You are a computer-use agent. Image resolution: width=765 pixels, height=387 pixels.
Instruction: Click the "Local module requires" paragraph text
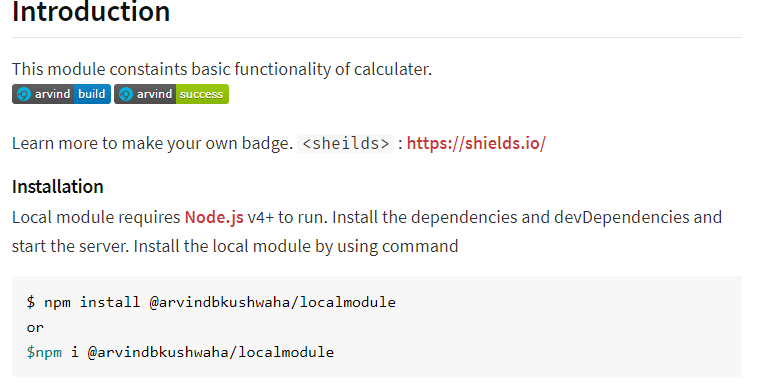tap(96, 218)
